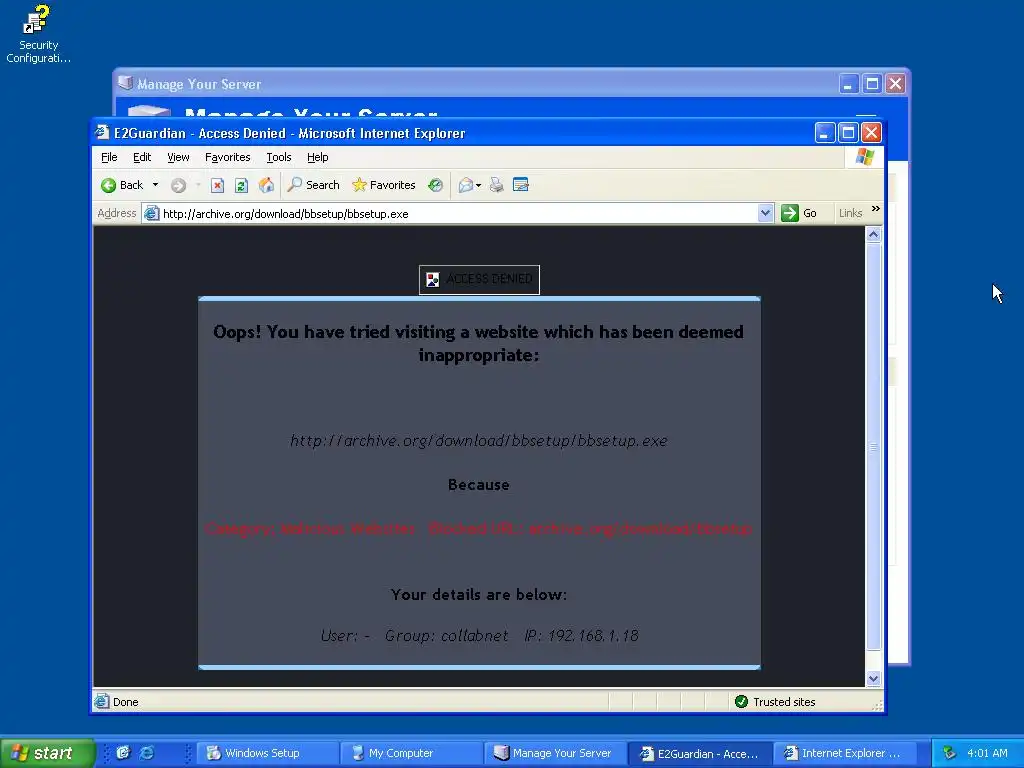Screen dimensions: 1024x768
Task: Click the first Quick Launch icon
Action: pyautogui.click(x=123, y=753)
